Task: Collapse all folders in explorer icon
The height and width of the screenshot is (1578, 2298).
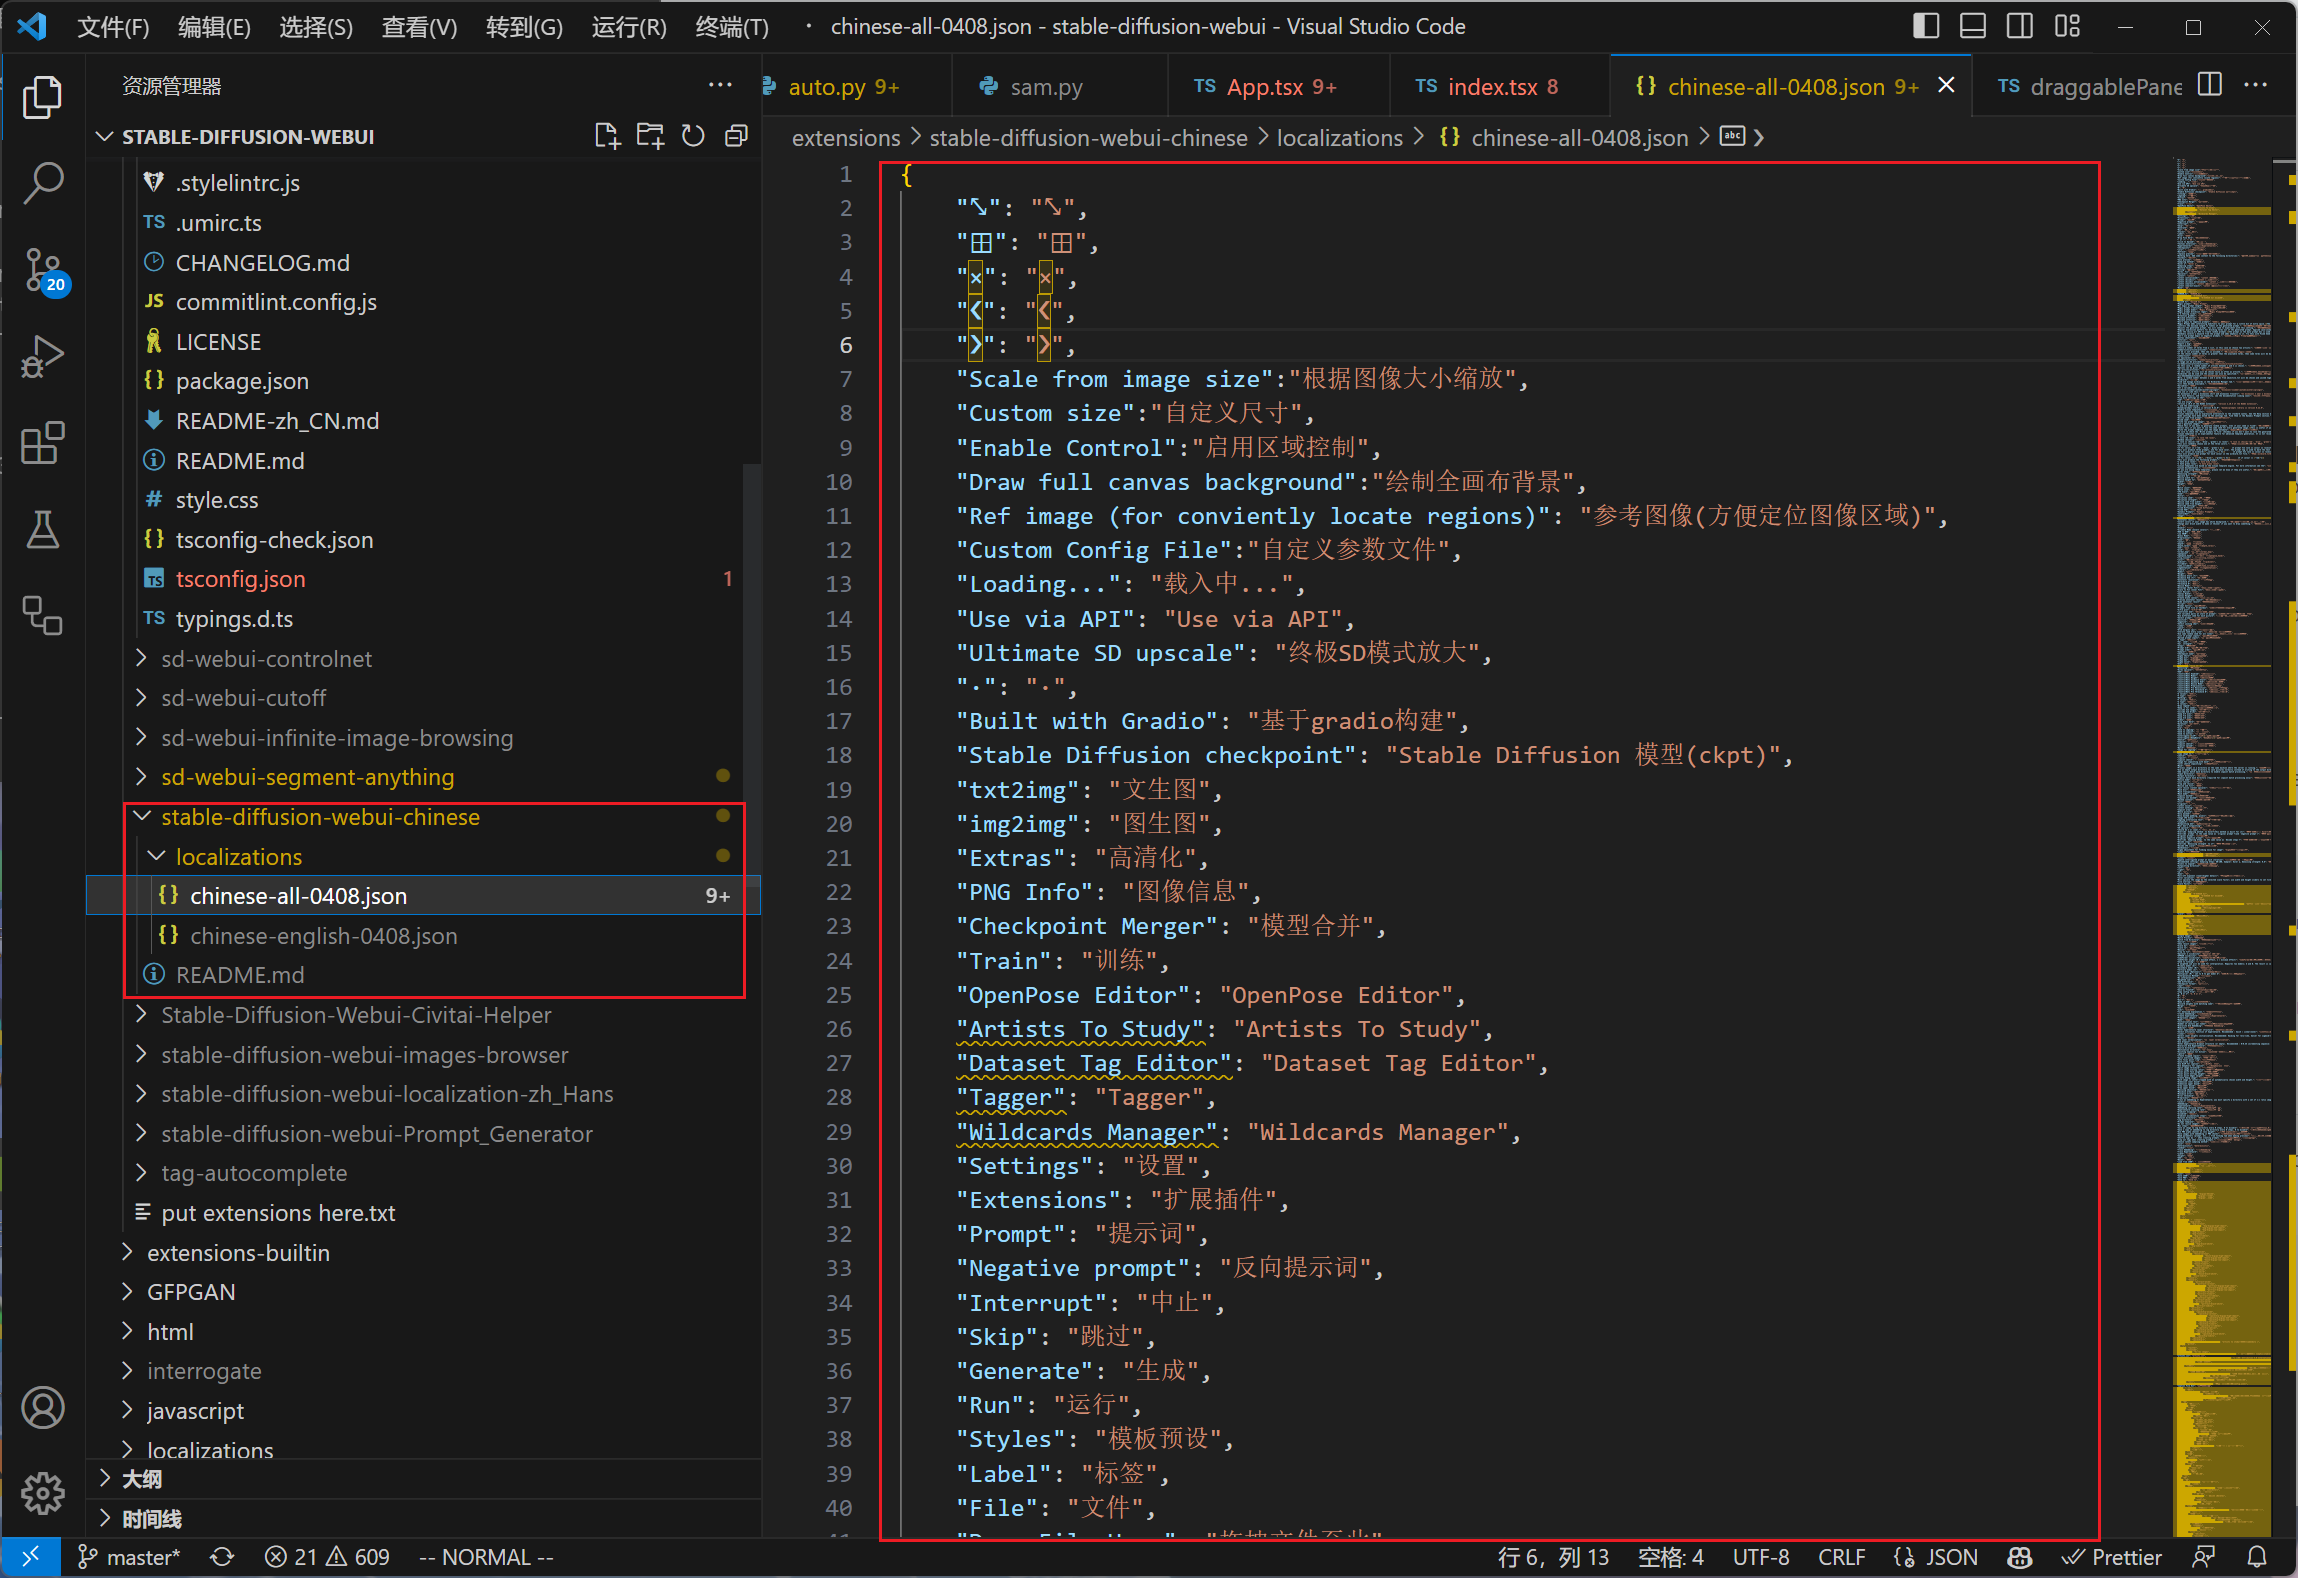Action: [x=737, y=136]
